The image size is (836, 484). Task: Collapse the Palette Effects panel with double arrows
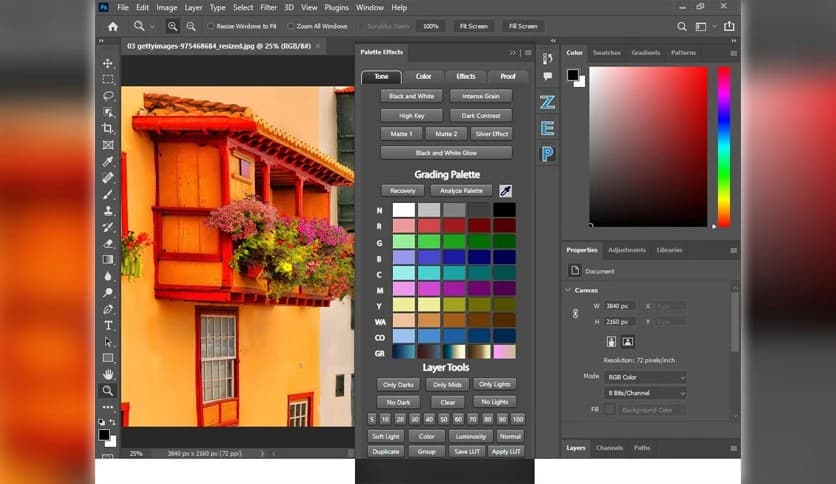pyautogui.click(x=512, y=53)
